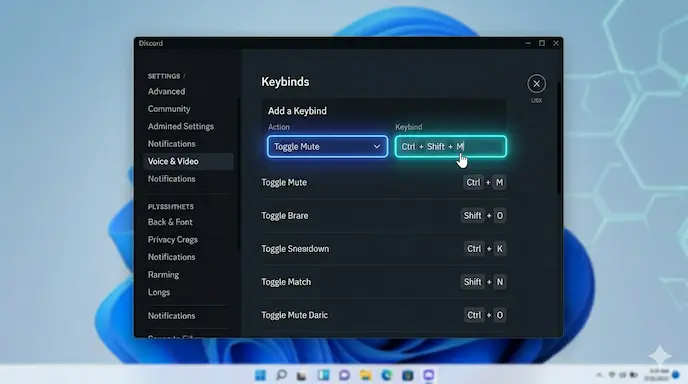Open Notifications directly below Longs
688x384 pixels.
coord(171,316)
